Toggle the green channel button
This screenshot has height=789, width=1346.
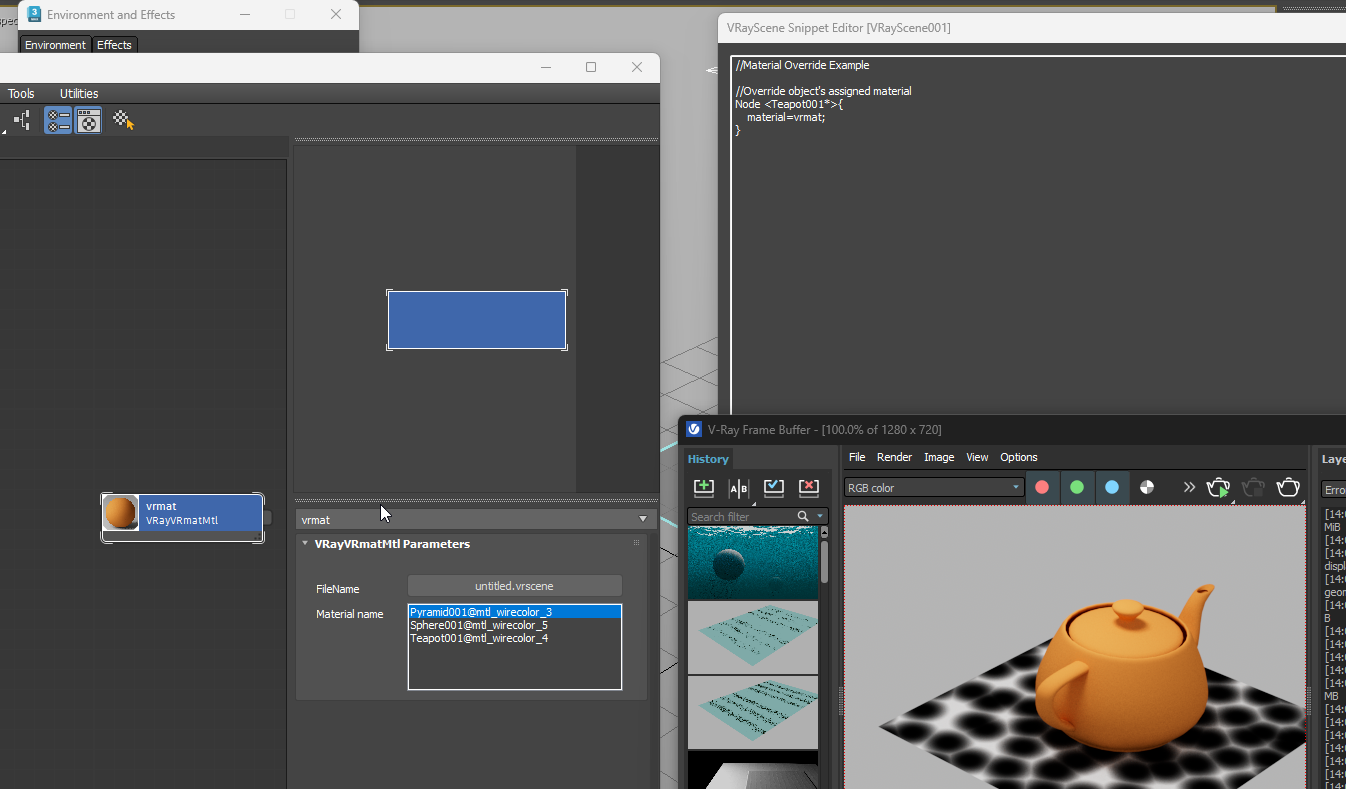pos(1077,487)
